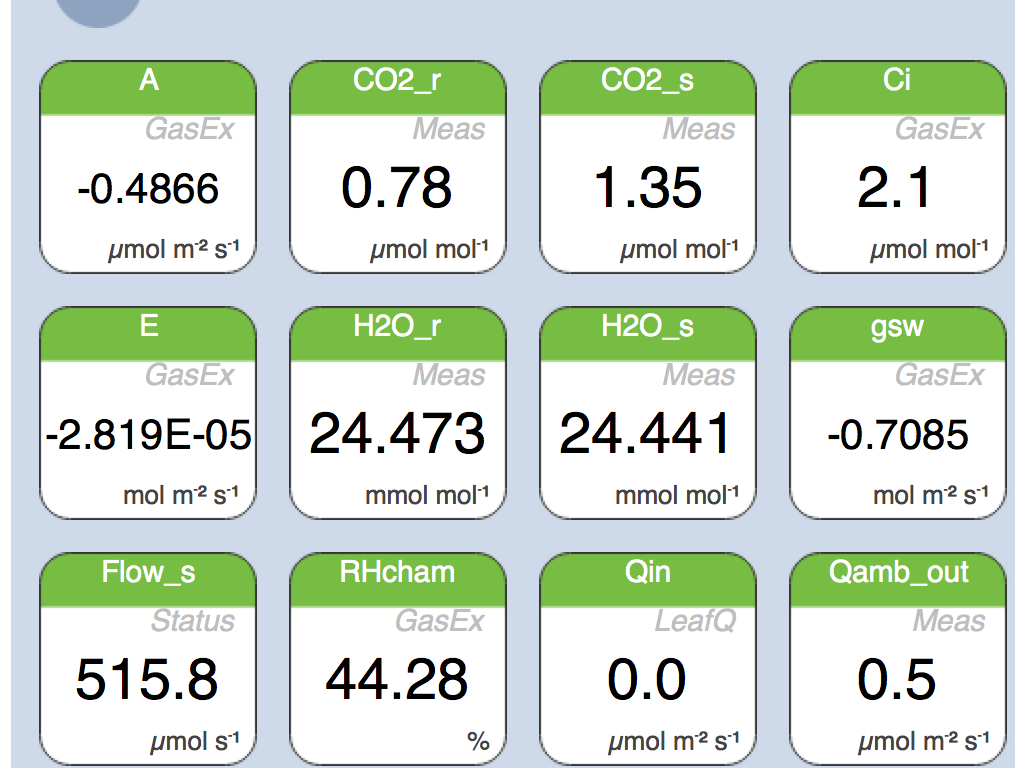Screen dimensions: 1022x768
Task: Click the 44.28 RHcham percentage value
Action: coord(397,681)
